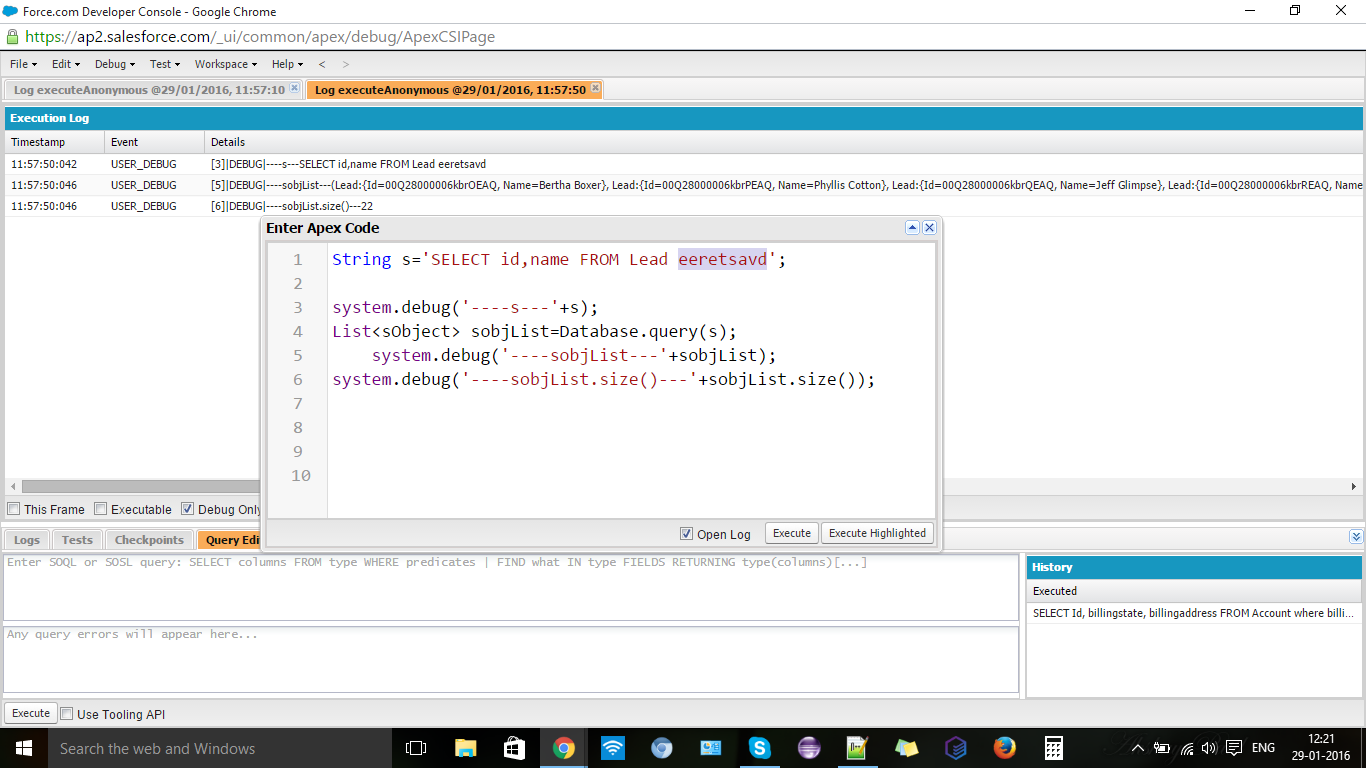
Task: Click the forward arrow in the menu bar
Action: coord(346,64)
